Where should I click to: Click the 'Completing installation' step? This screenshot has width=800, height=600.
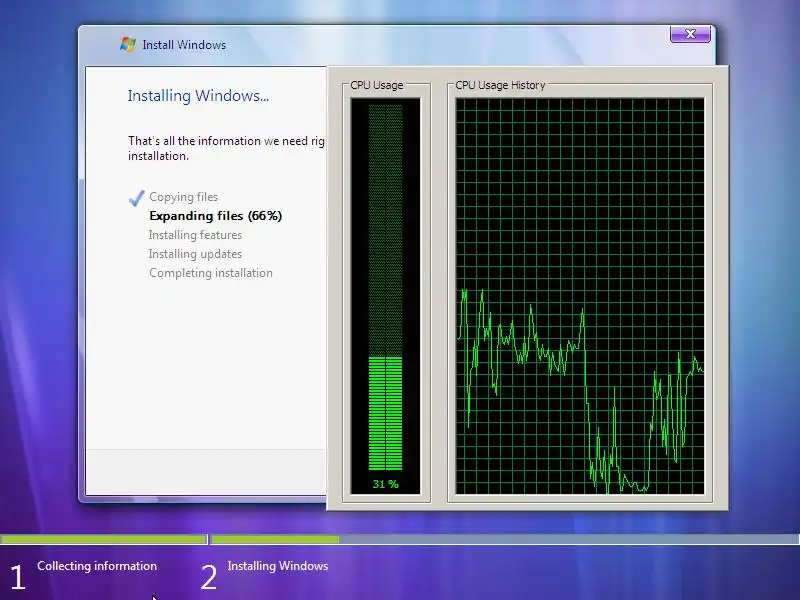[211, 273]
